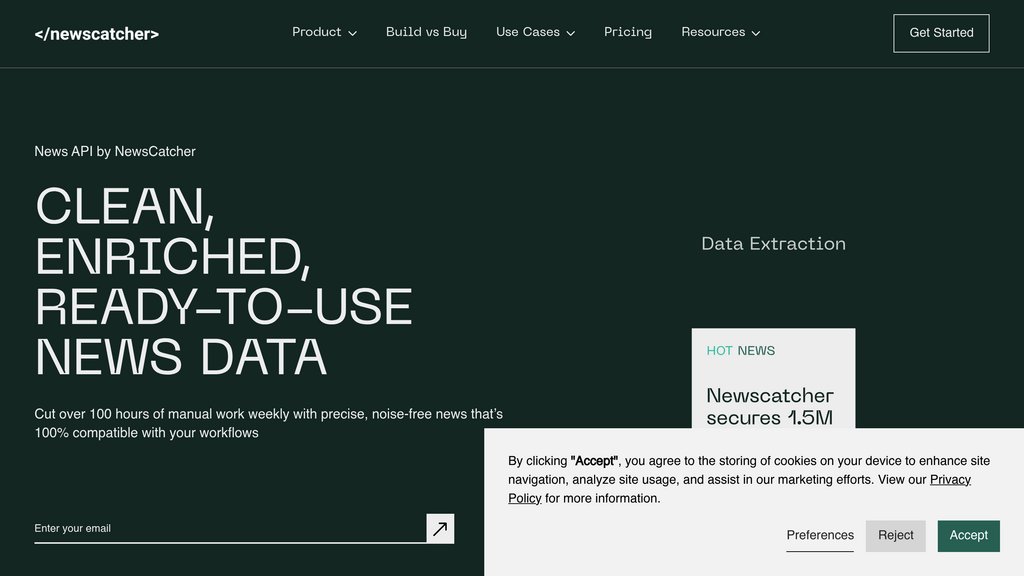The height and width of the screenshot is (576, 1024).
Task: Go to the Pricing page
Action: pos(628,32)
